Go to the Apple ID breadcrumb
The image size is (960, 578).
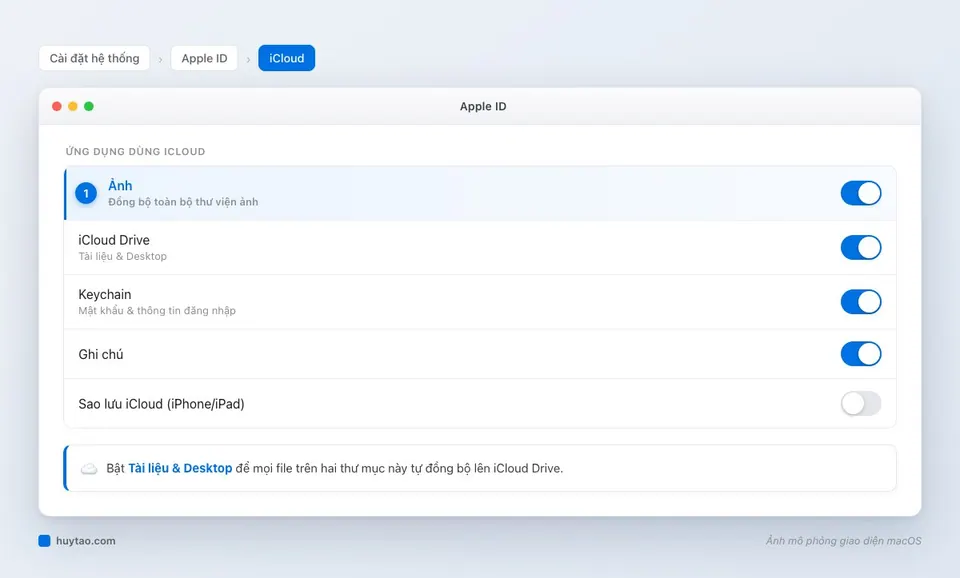pyautogui.click(x=204, y=58)
